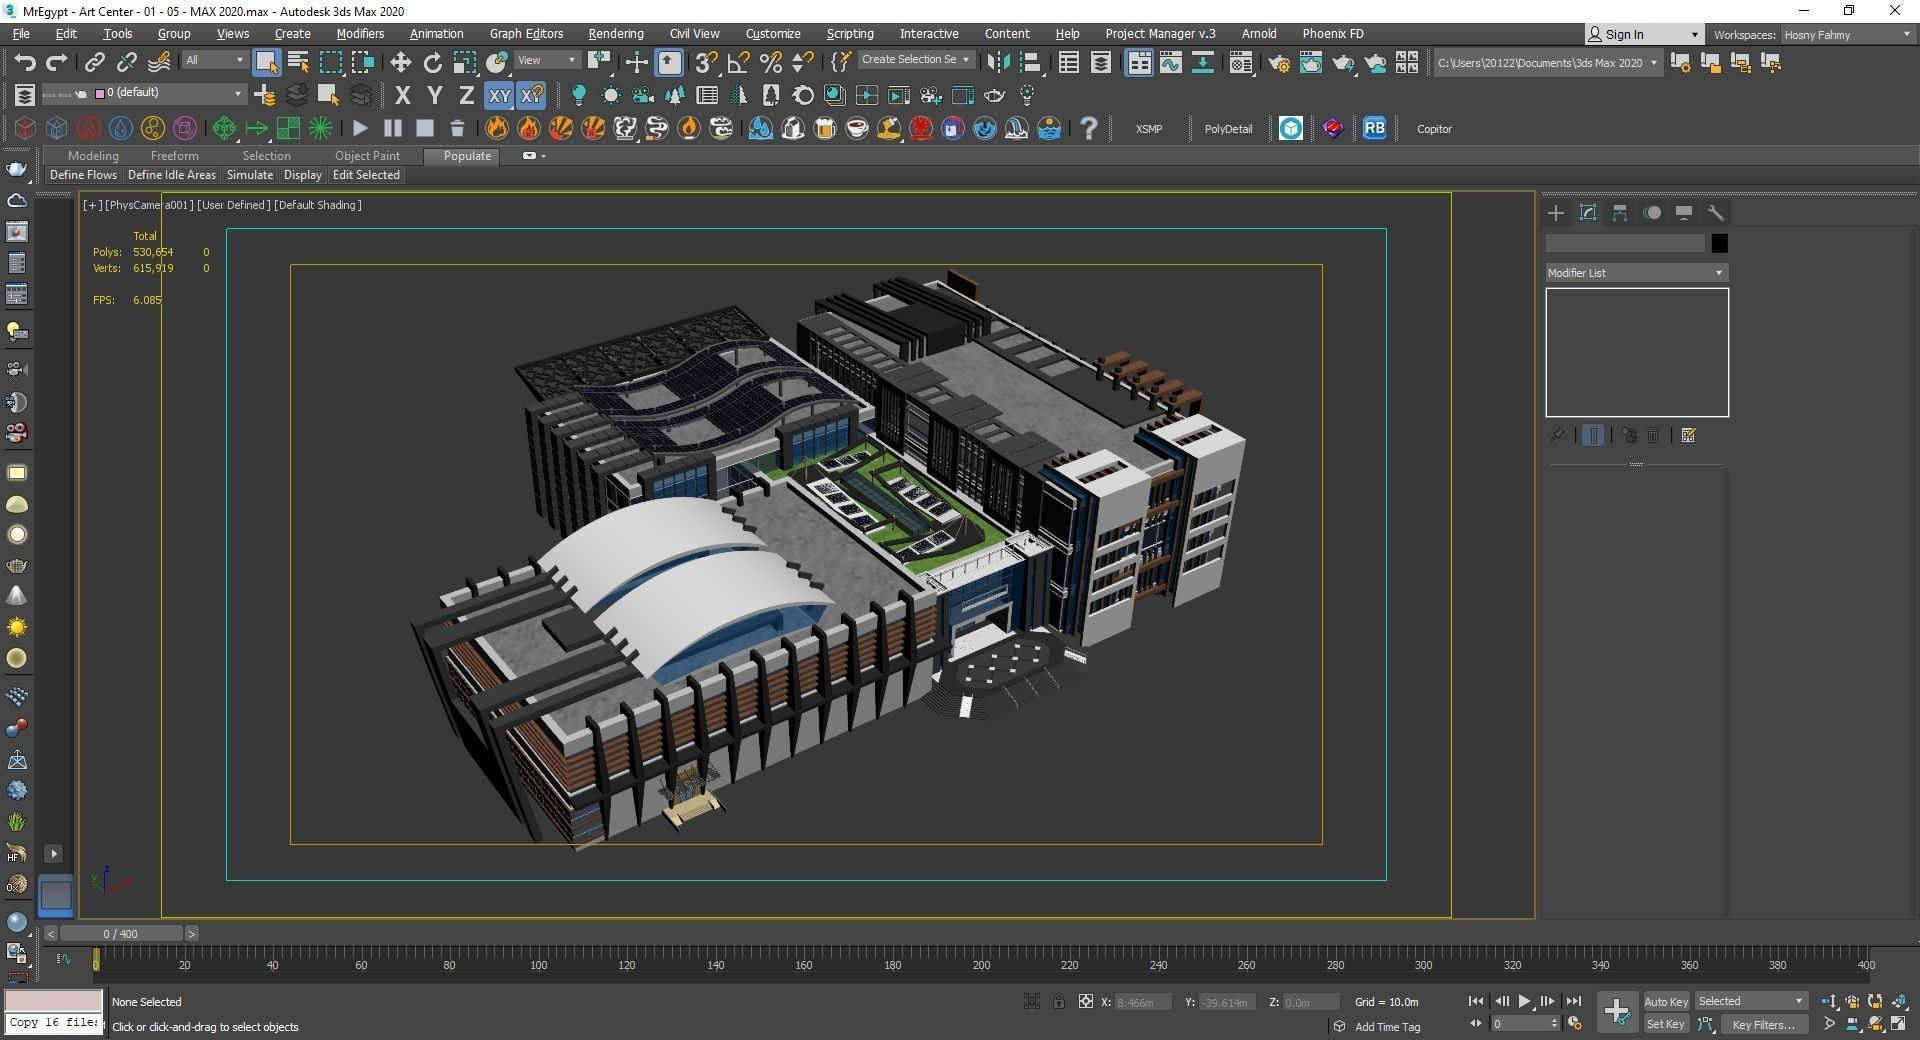Open the layer 0 (default) dropdown
The width and height of the screenshot is (1920, 1040).
pyautogui.click(x=169, y=93)
